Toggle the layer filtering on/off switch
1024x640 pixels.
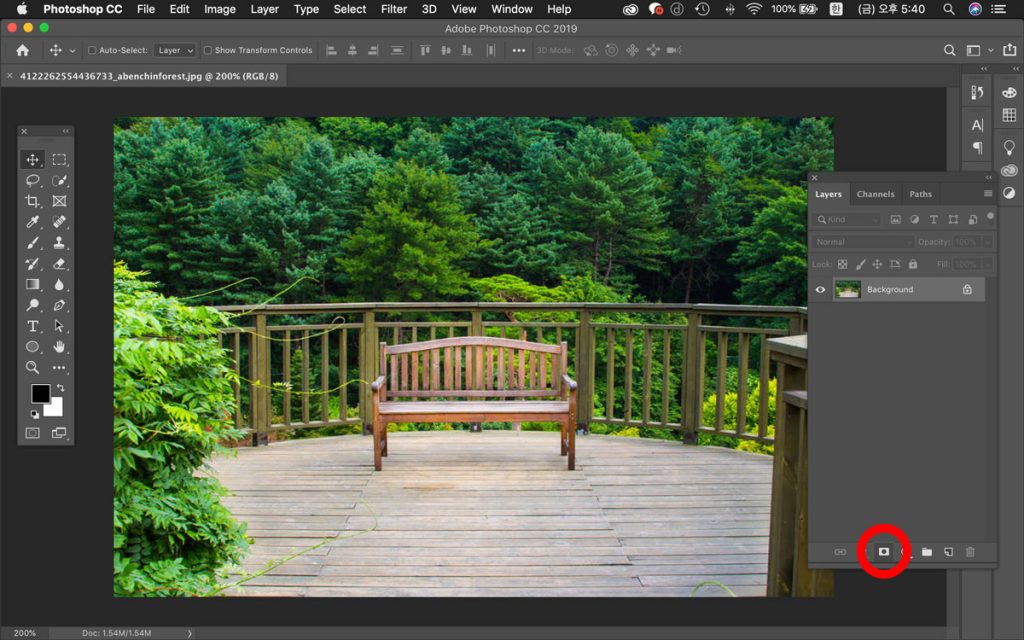pos(991,216)
